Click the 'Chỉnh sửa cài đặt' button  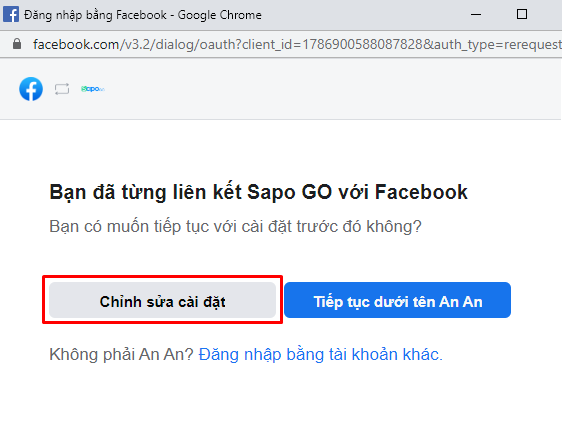click(162, 300)
